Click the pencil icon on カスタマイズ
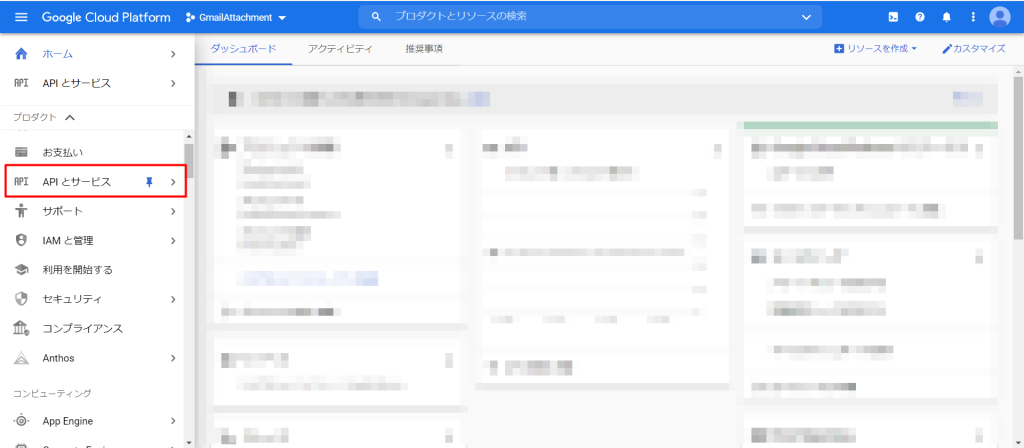 [947, 48]
